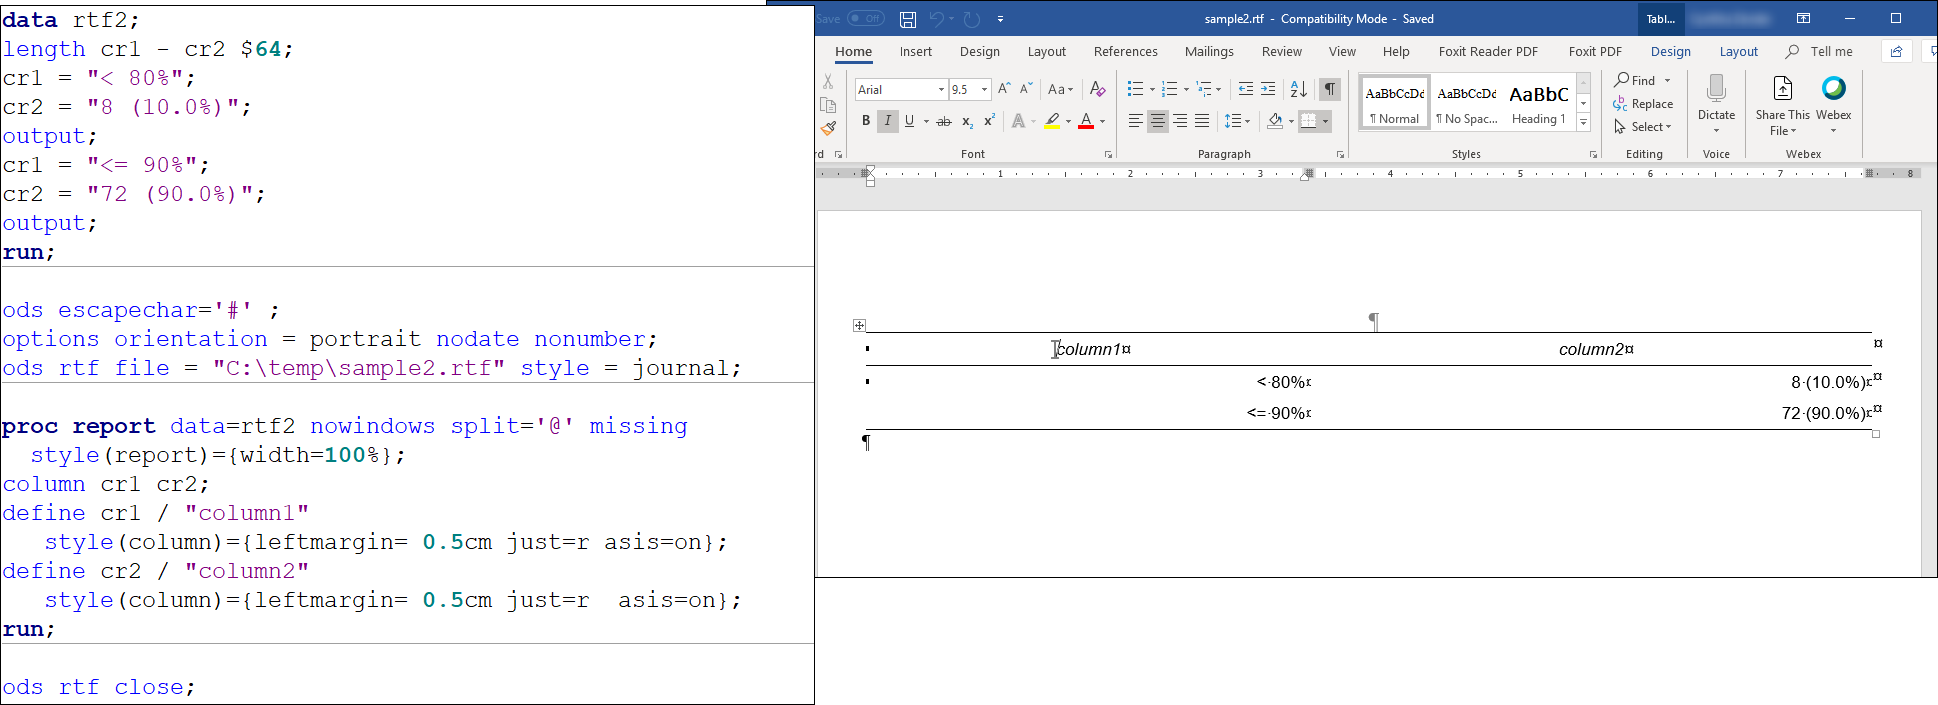
Task: Open the Insert ribbon tab
Action: [x=915, y=52]
